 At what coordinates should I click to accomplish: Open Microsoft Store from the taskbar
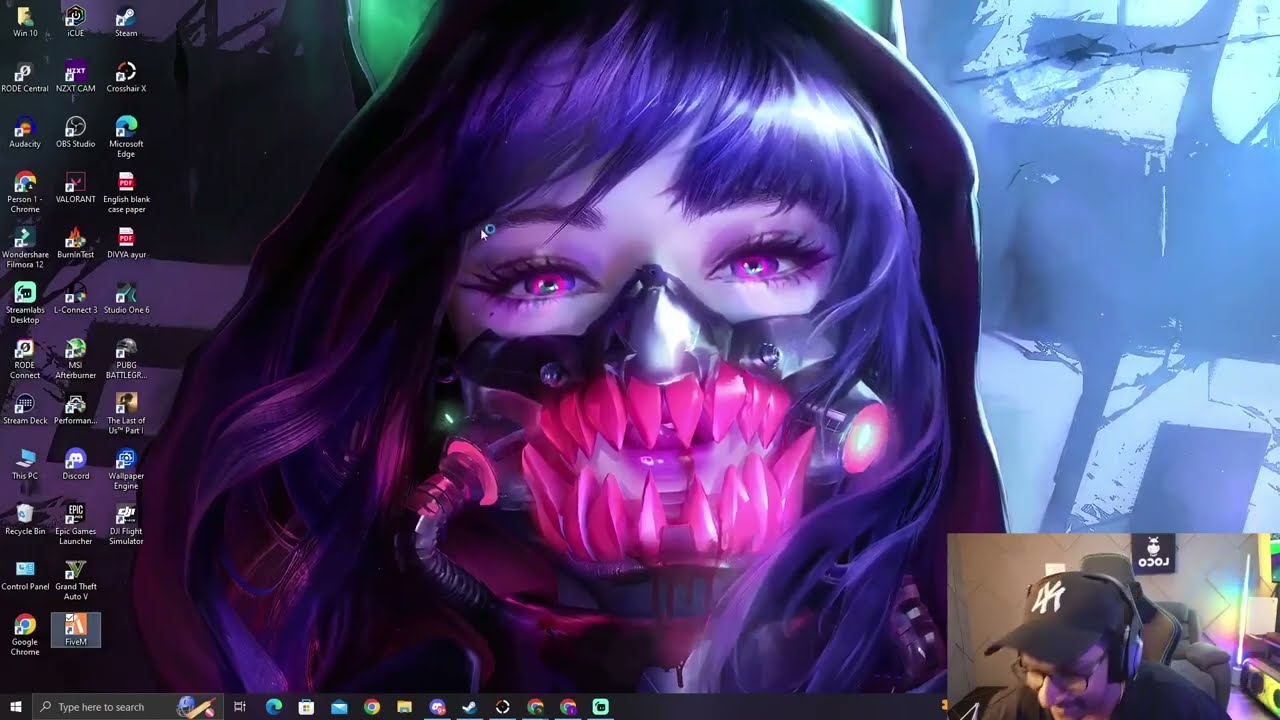306,707
